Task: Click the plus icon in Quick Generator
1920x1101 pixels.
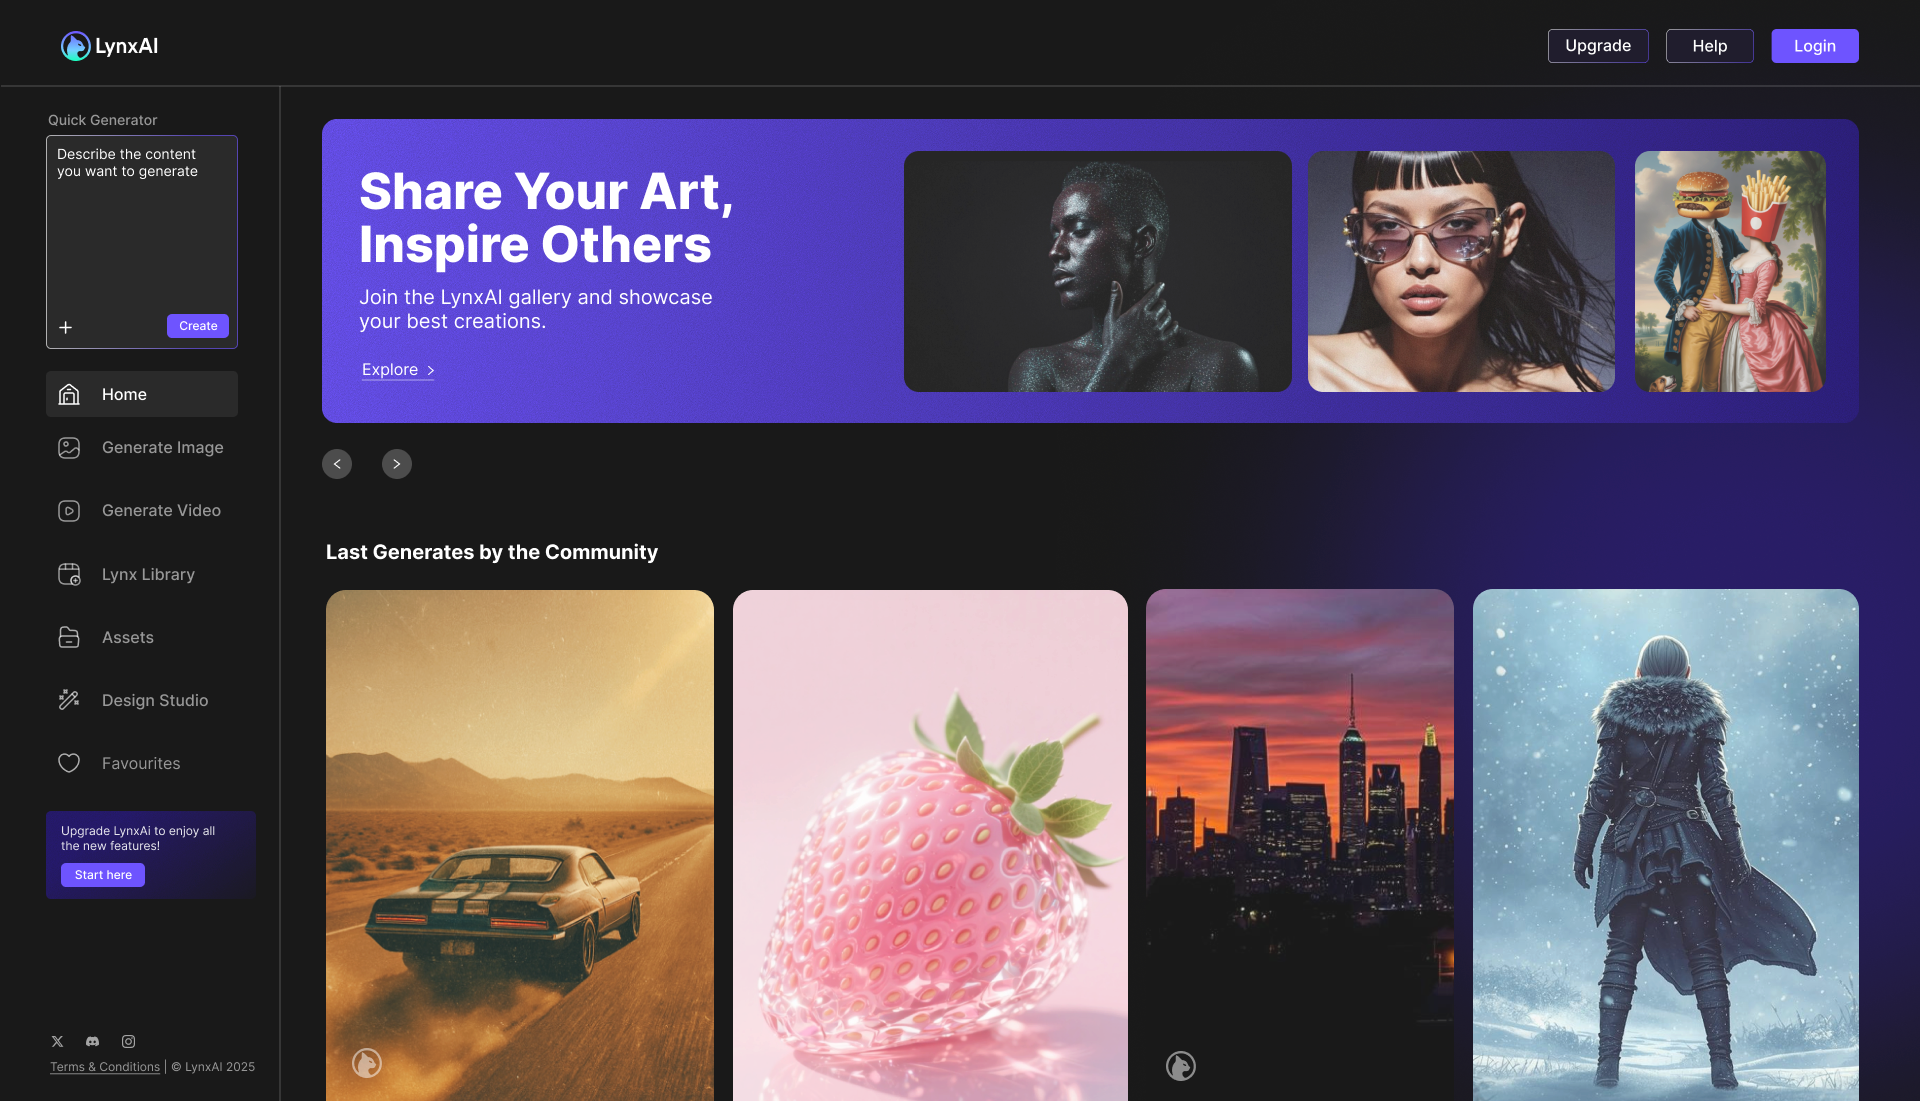Action: 66,327
